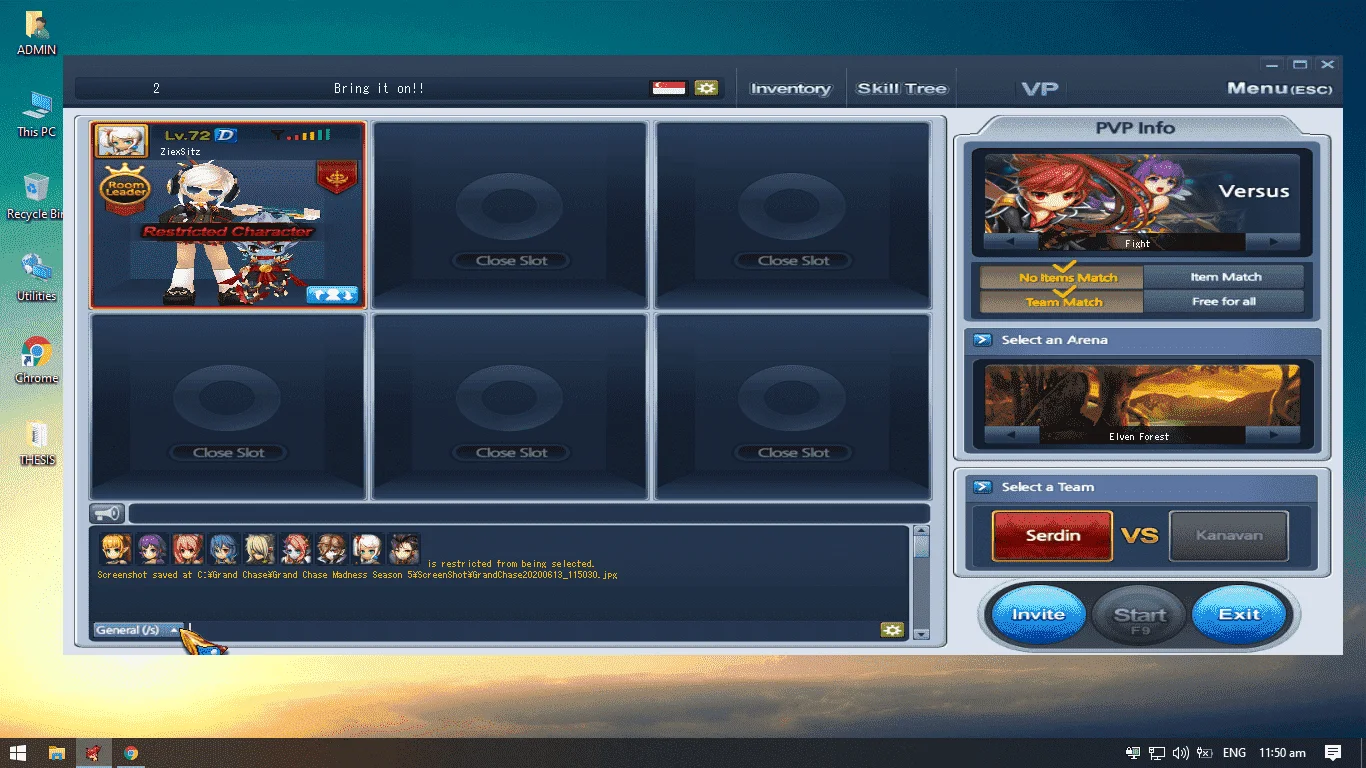
Task: Open the Utilities desktop shortcut
Action: [x=36, y=279]
